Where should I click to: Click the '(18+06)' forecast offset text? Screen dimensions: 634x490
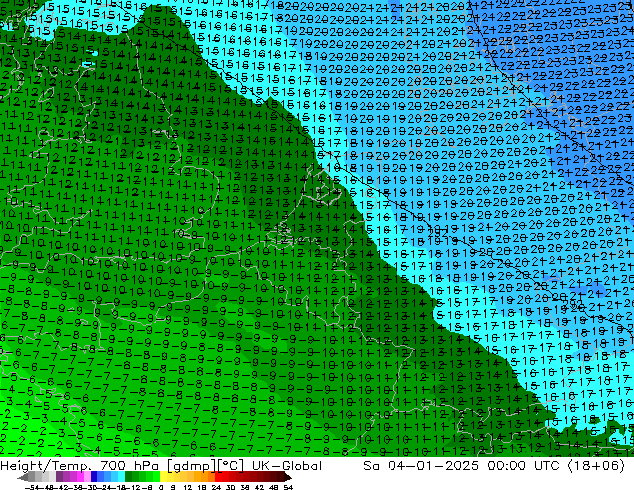596,466
